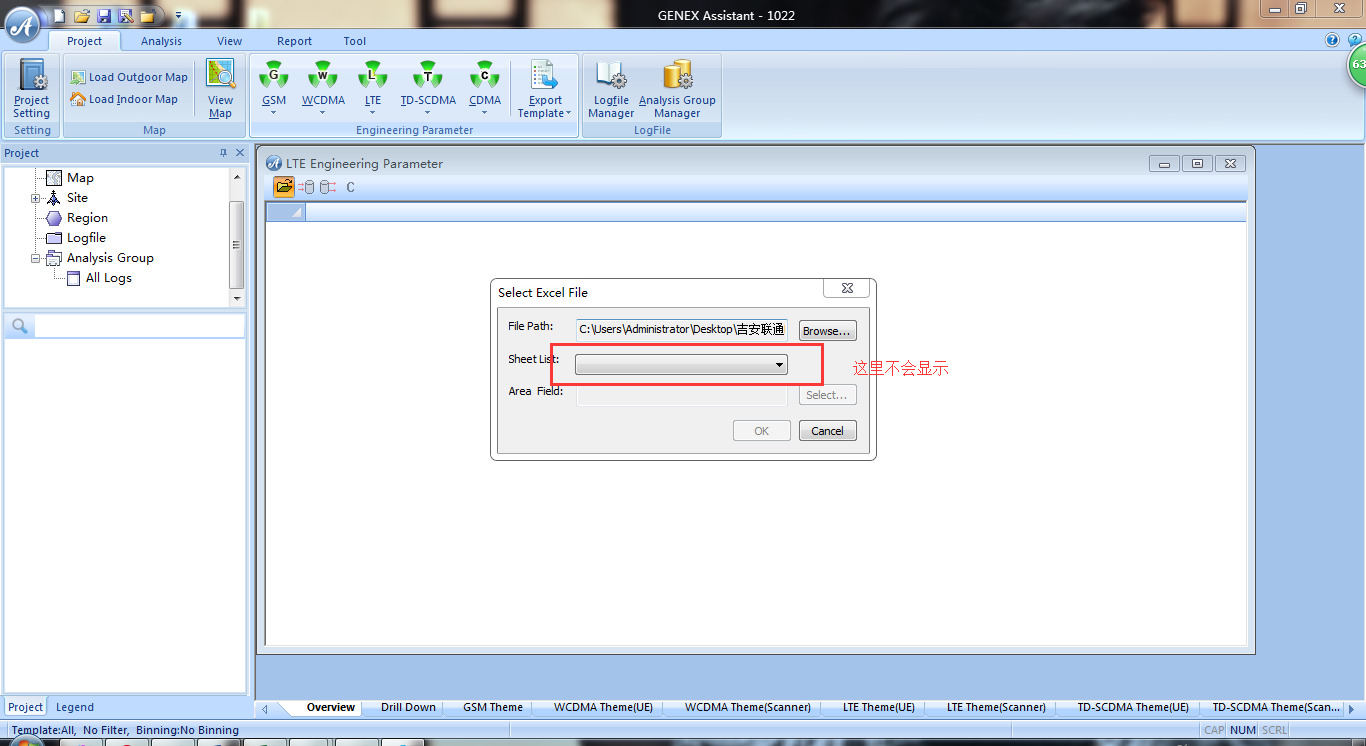Open Project Setting from the ribbon
This screenshot has width=1366, height=746.
coord(32,88)
